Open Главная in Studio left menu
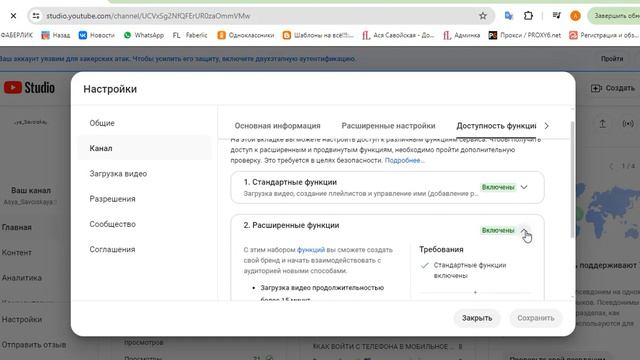Viewport: 640px width, 360px height. [17, 227]
